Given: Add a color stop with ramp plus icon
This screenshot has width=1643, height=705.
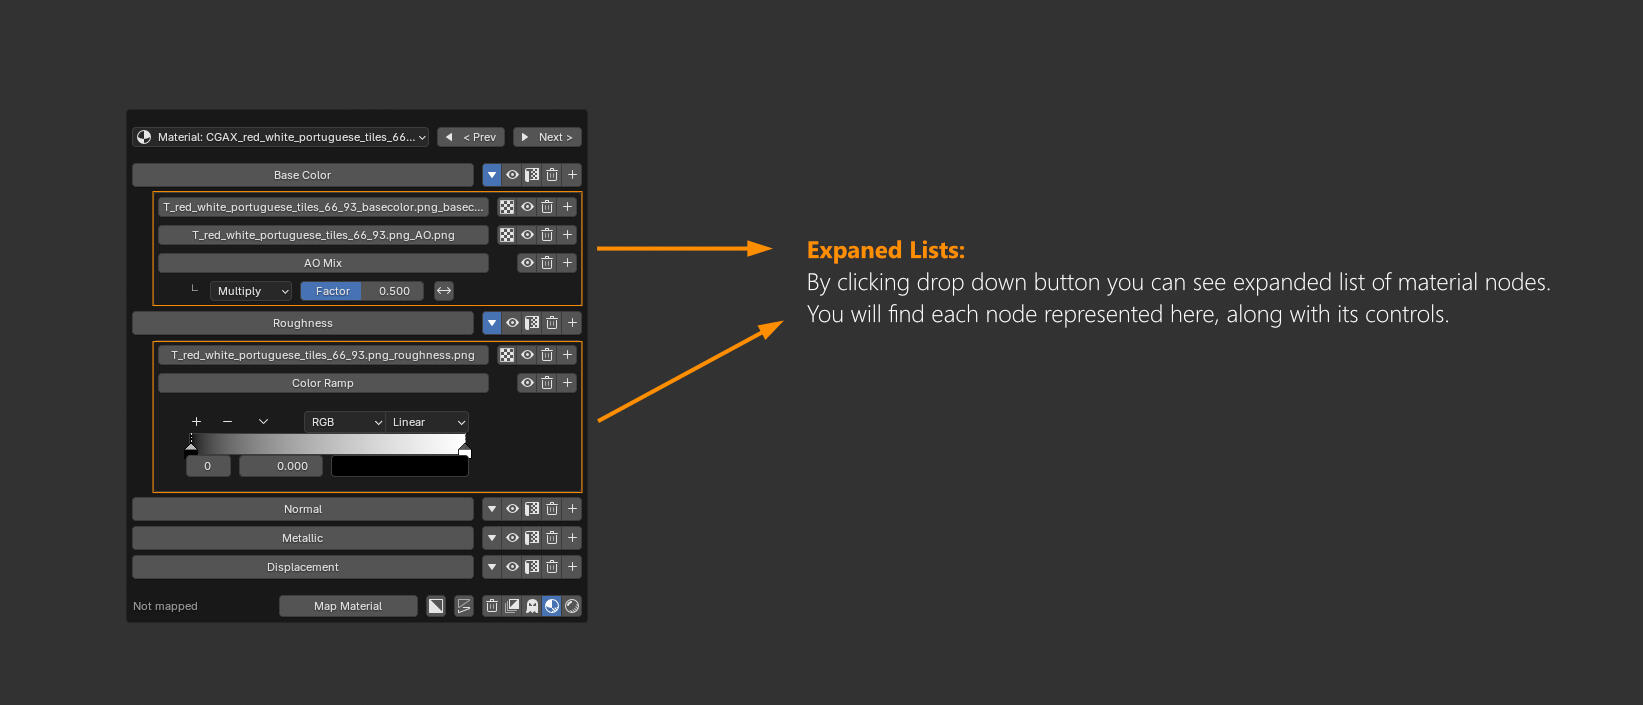Looking at the screenshot, I should pyautogui.click(x=197, y=422).
